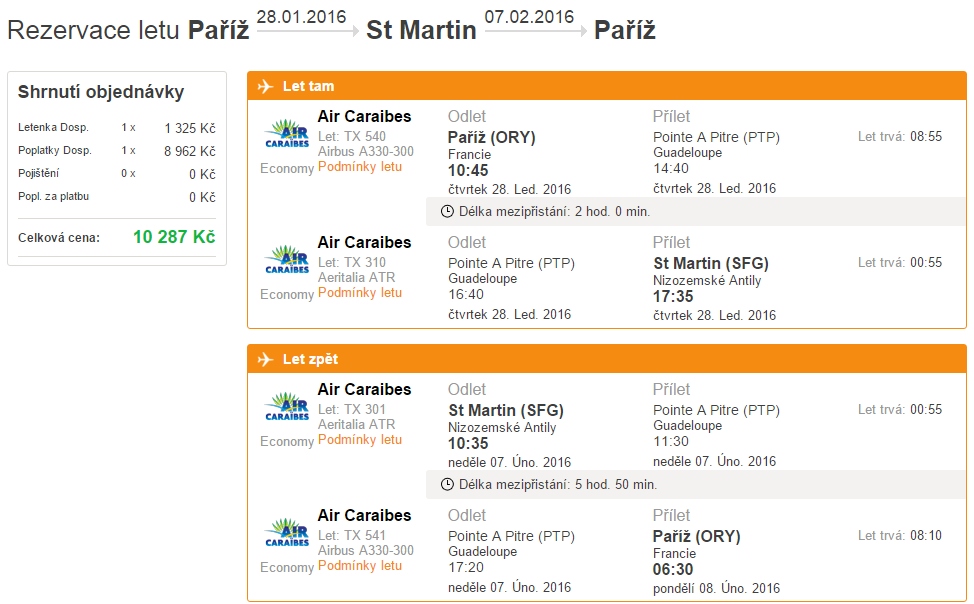This screenshot has width=974, height=604.
Task: Click Air Caraibes logo for flight TX 541
Action: (287, 533)
